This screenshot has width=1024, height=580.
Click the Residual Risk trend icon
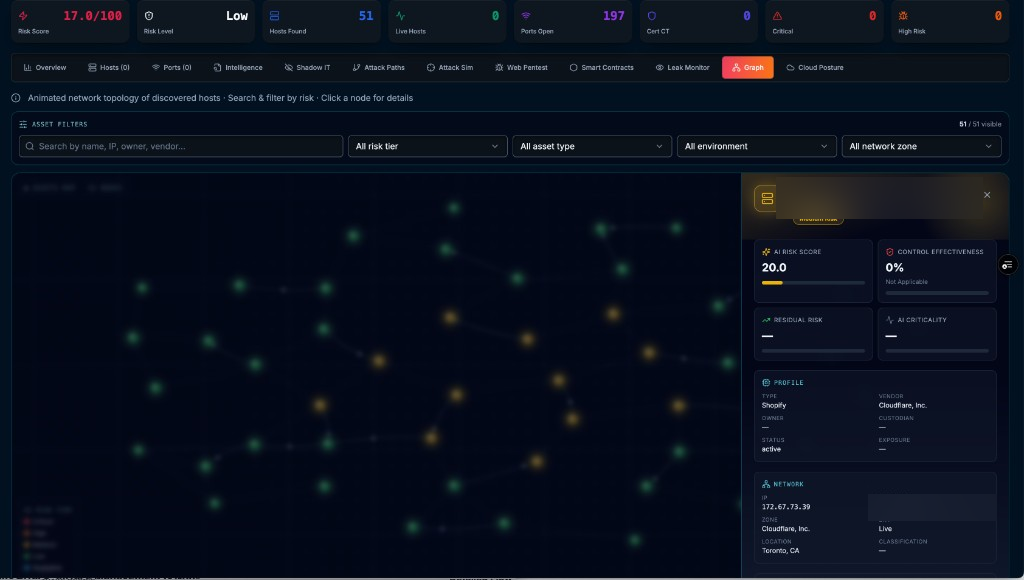click(766, 320)
